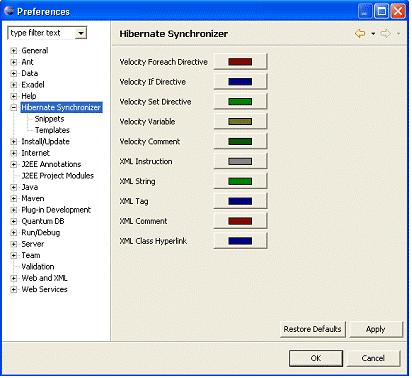Click the back navigation arrow icon
The image size is (412, 378).
tap(360, 33)
